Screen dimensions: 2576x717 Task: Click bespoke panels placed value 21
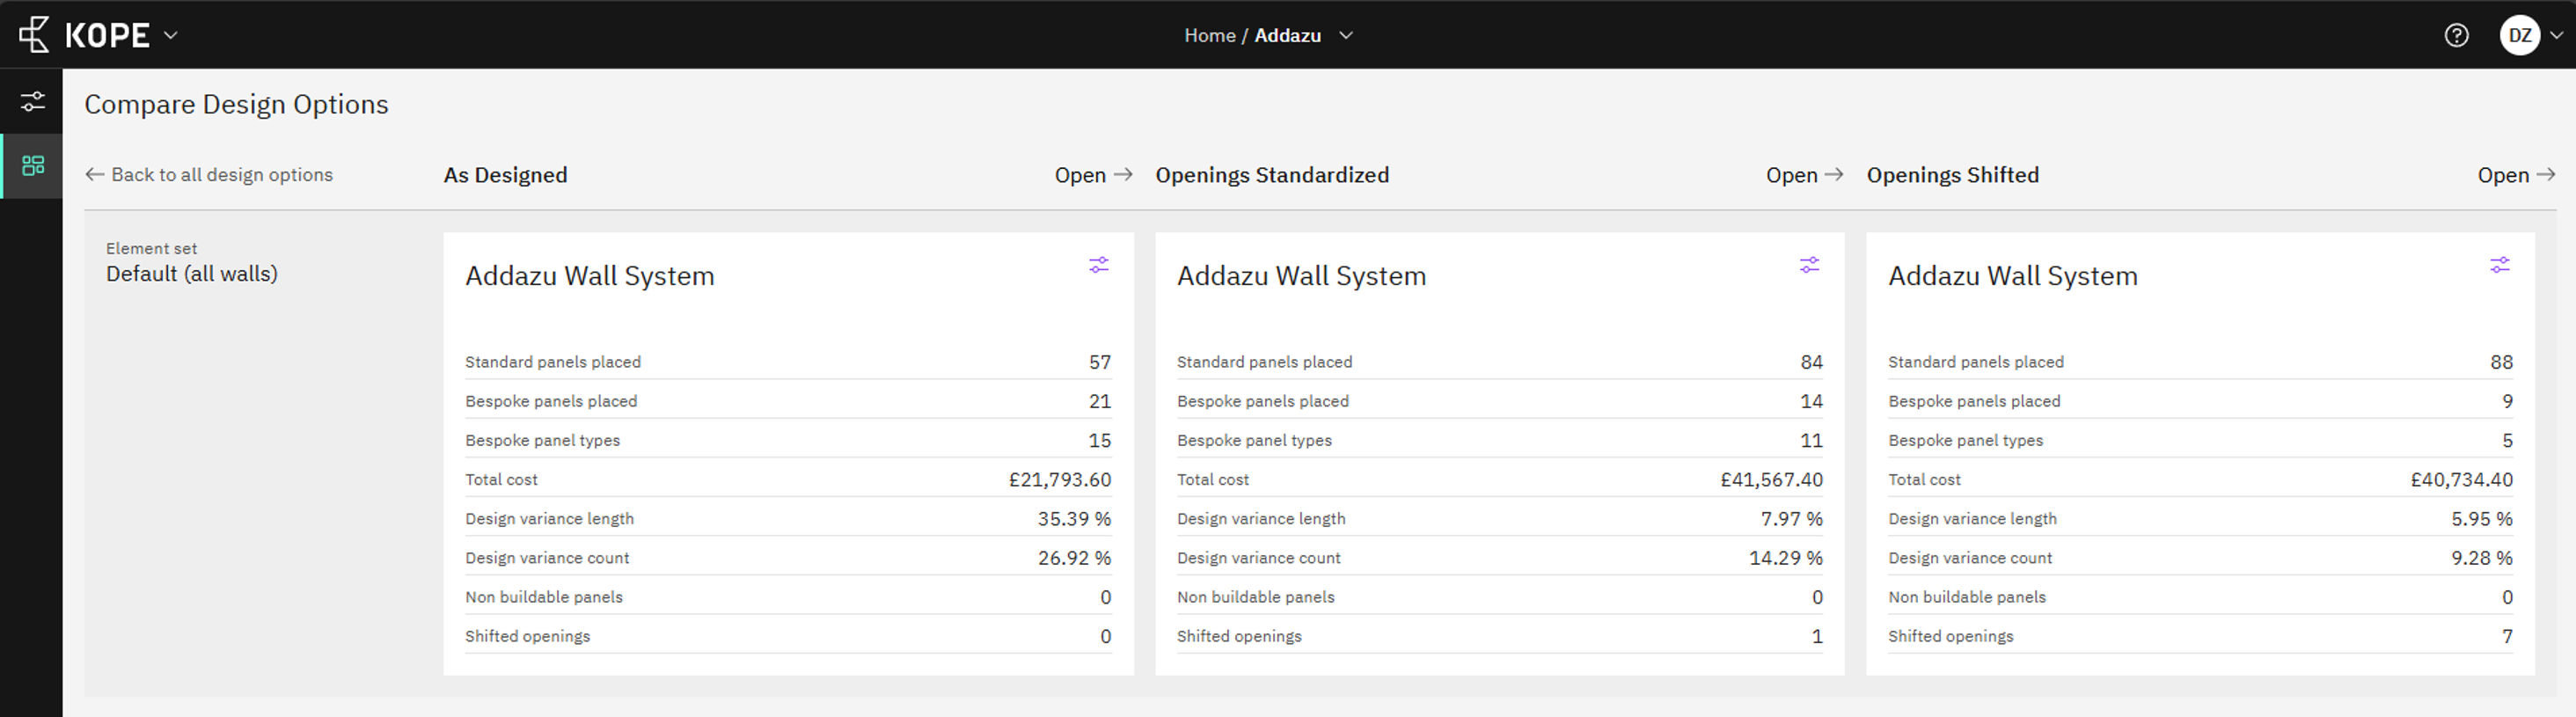[x=1100, y=401]
